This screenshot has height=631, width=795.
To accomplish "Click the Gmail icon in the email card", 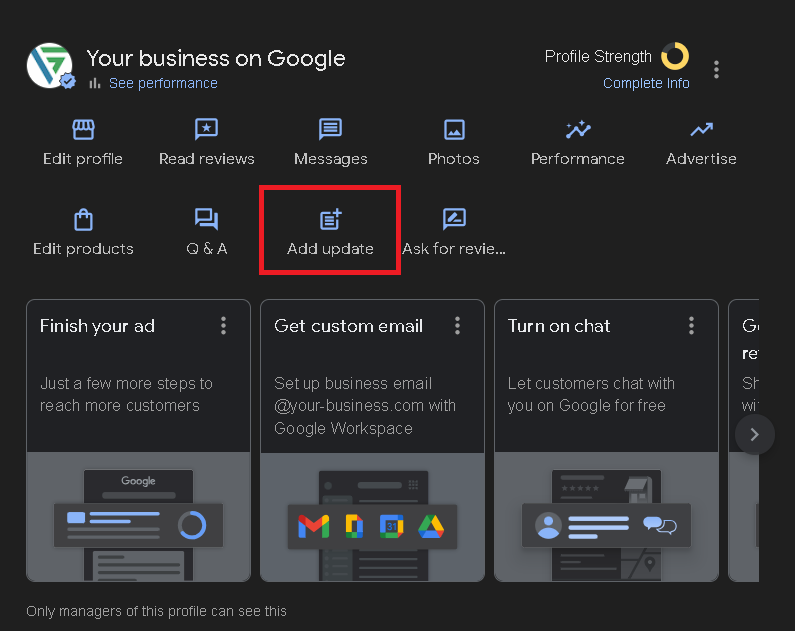I will tap(313, 526).
